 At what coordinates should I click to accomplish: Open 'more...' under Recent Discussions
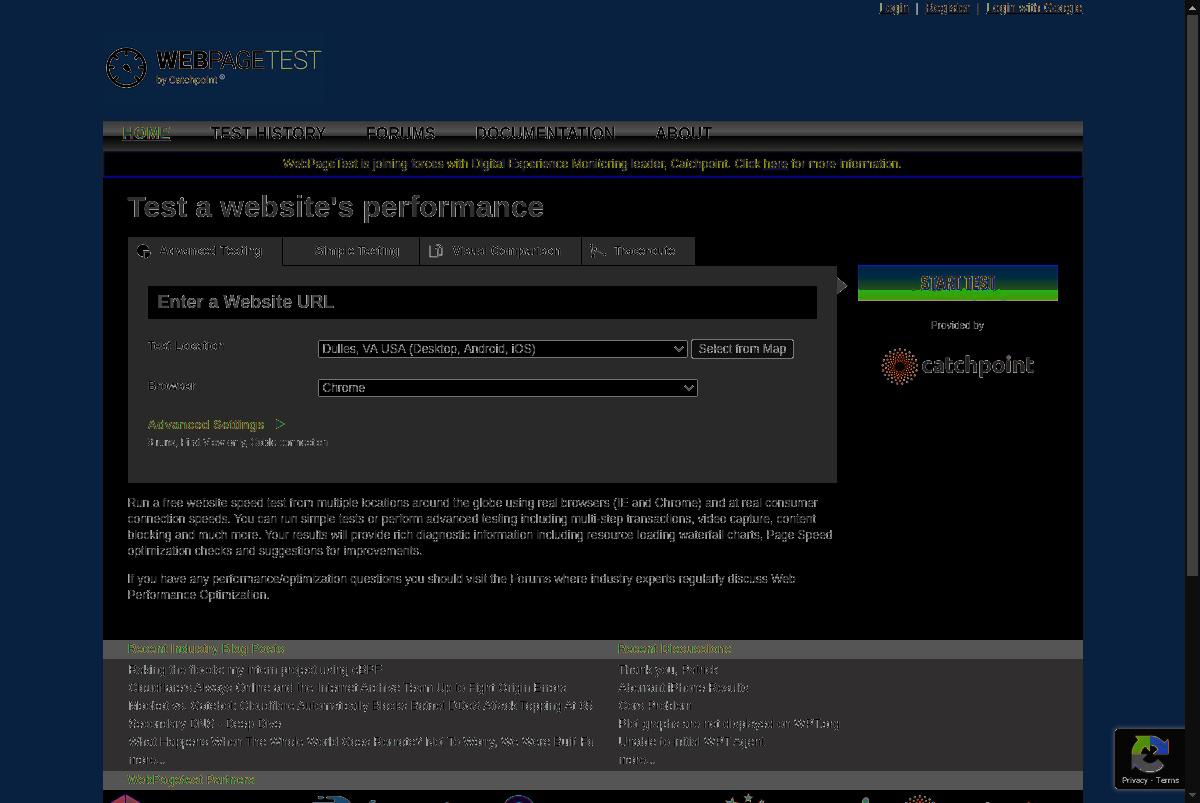coord(636,760)
